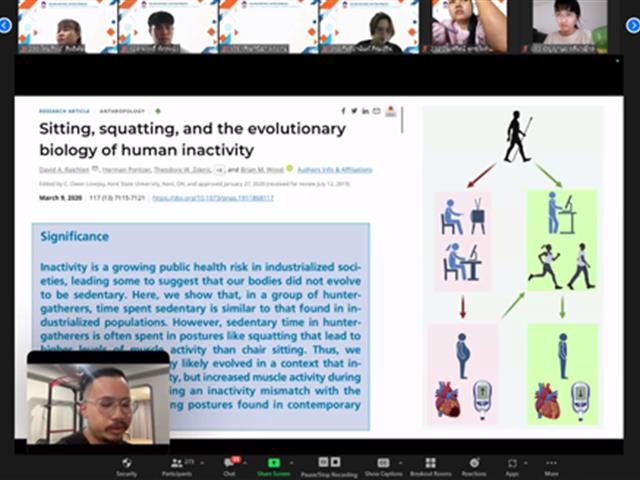Open the More options menu
Image resolution: width=640 pixels, height=480 pixels.
[x=551, y=467]
